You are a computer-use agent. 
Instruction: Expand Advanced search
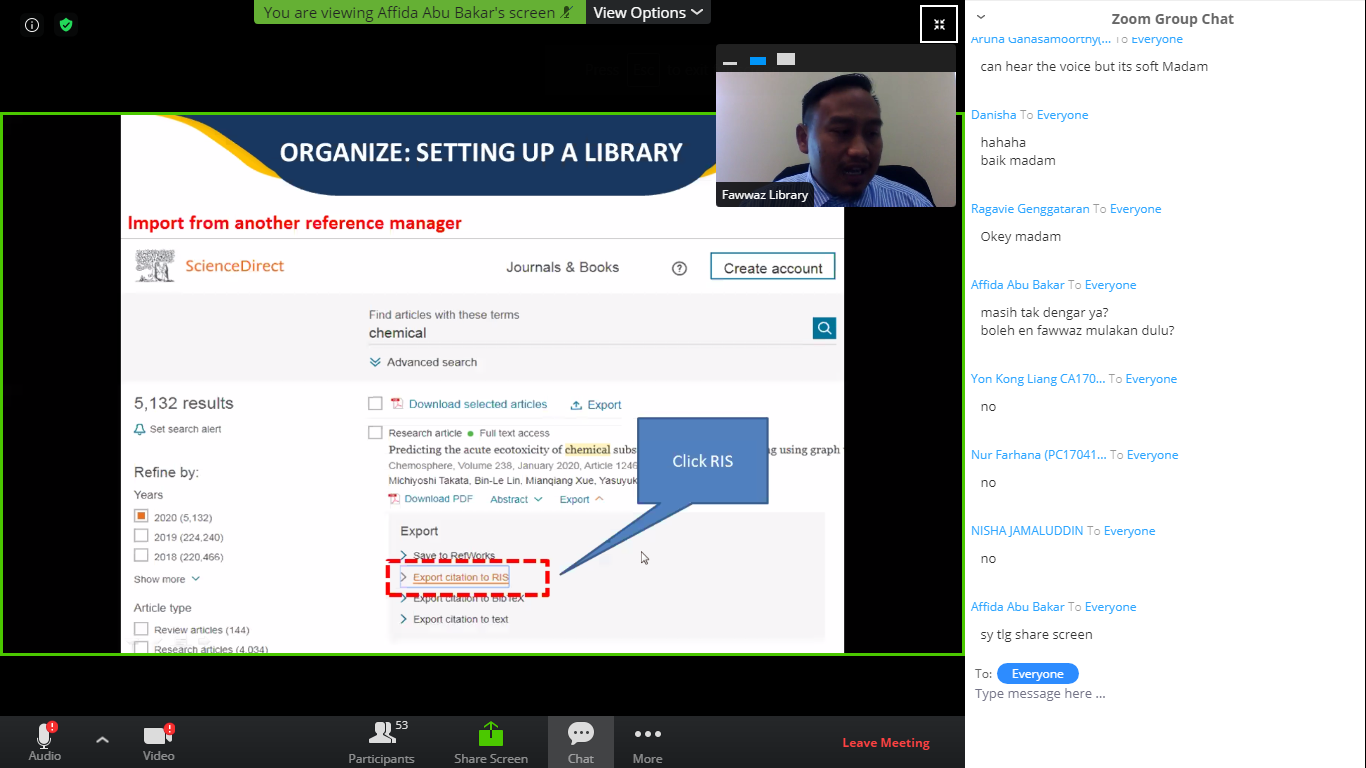(423, 362)
